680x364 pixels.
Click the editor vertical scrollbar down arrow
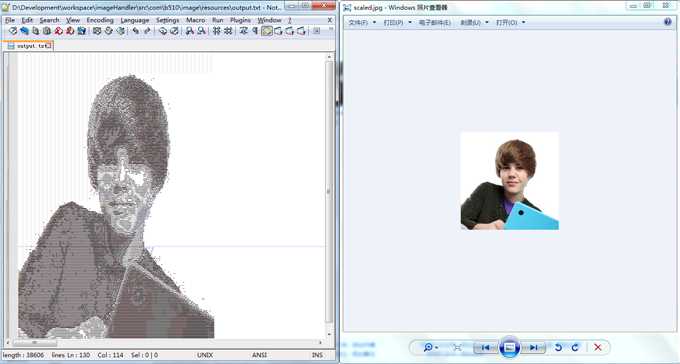coord(329,334)
